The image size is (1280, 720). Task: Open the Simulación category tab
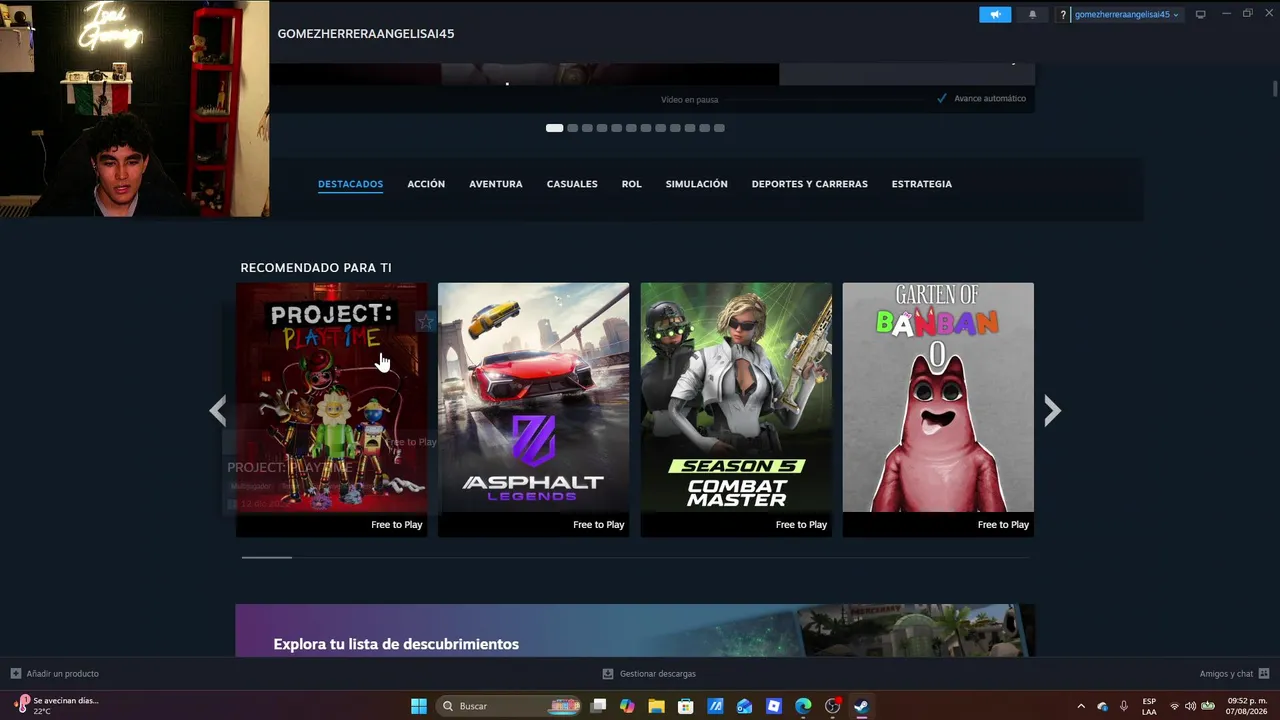(x=697, y=184)
